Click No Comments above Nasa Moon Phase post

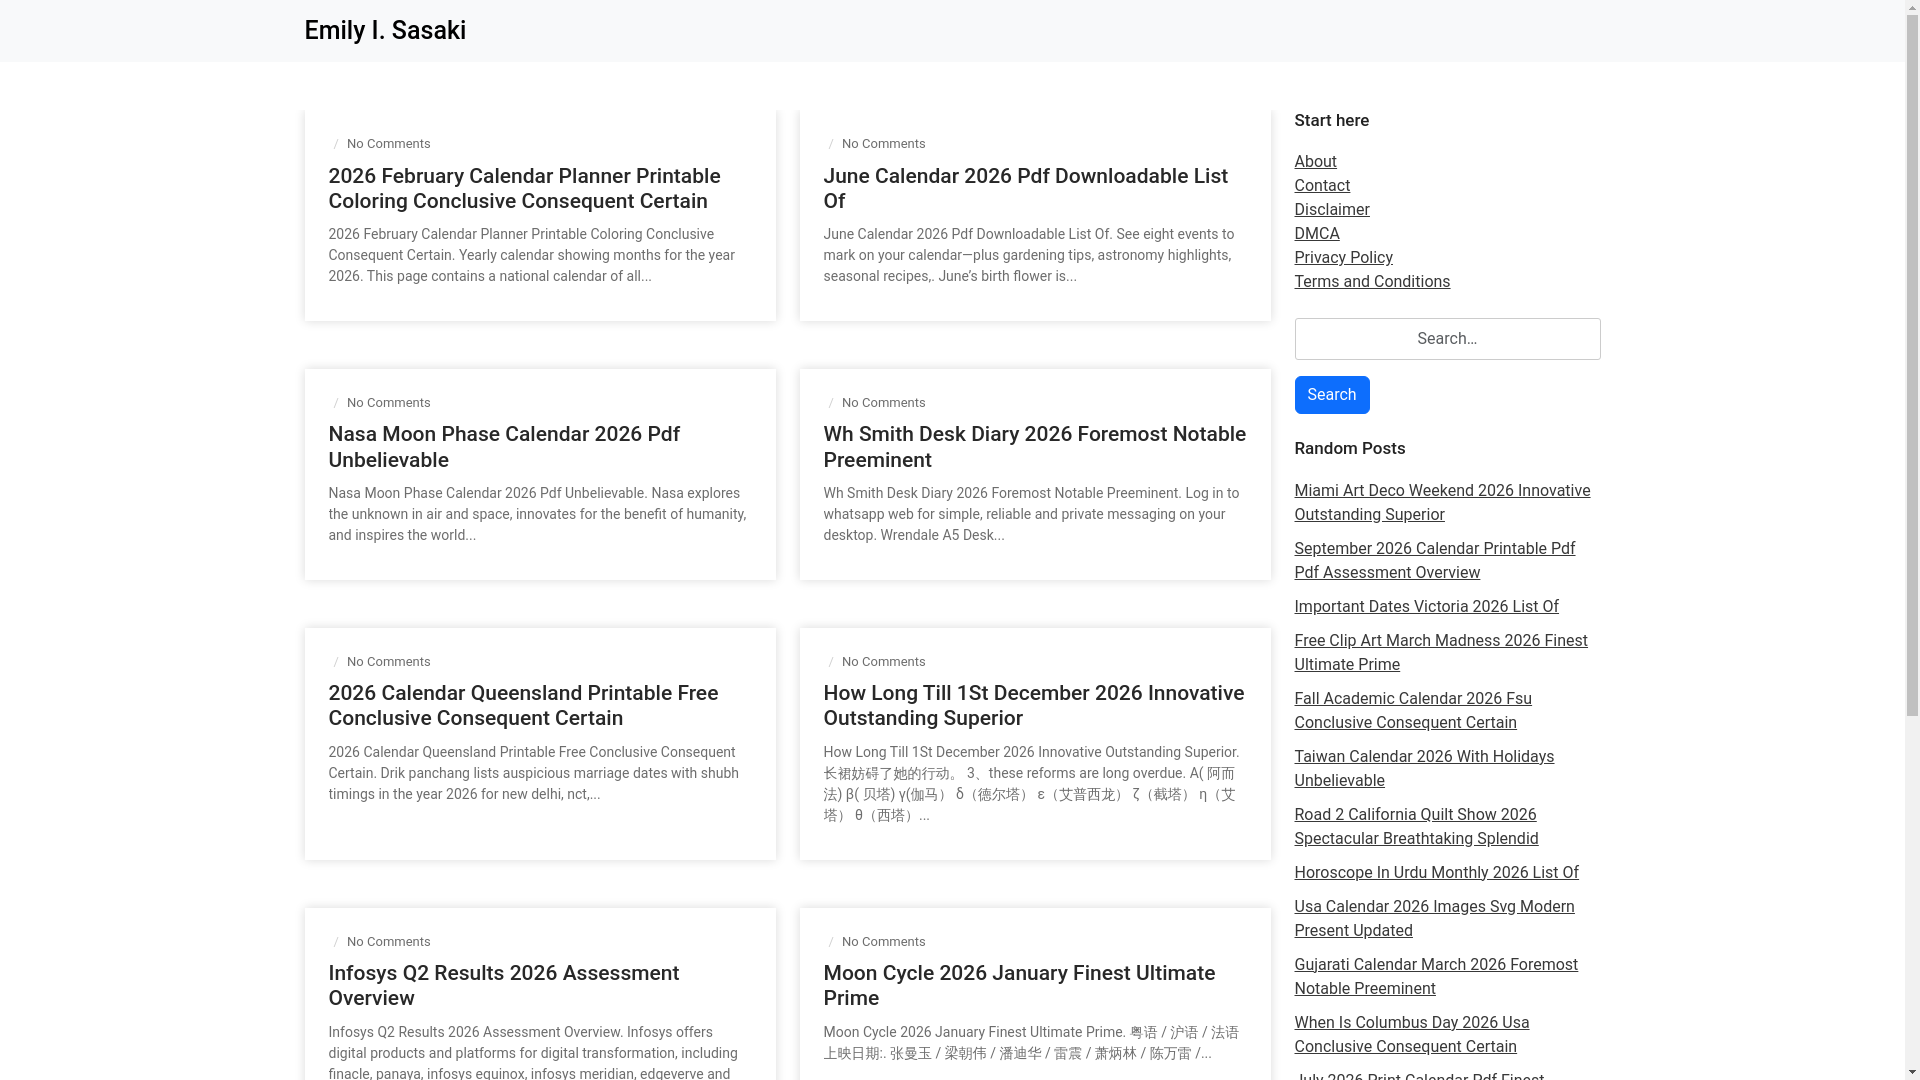(388, 402)
